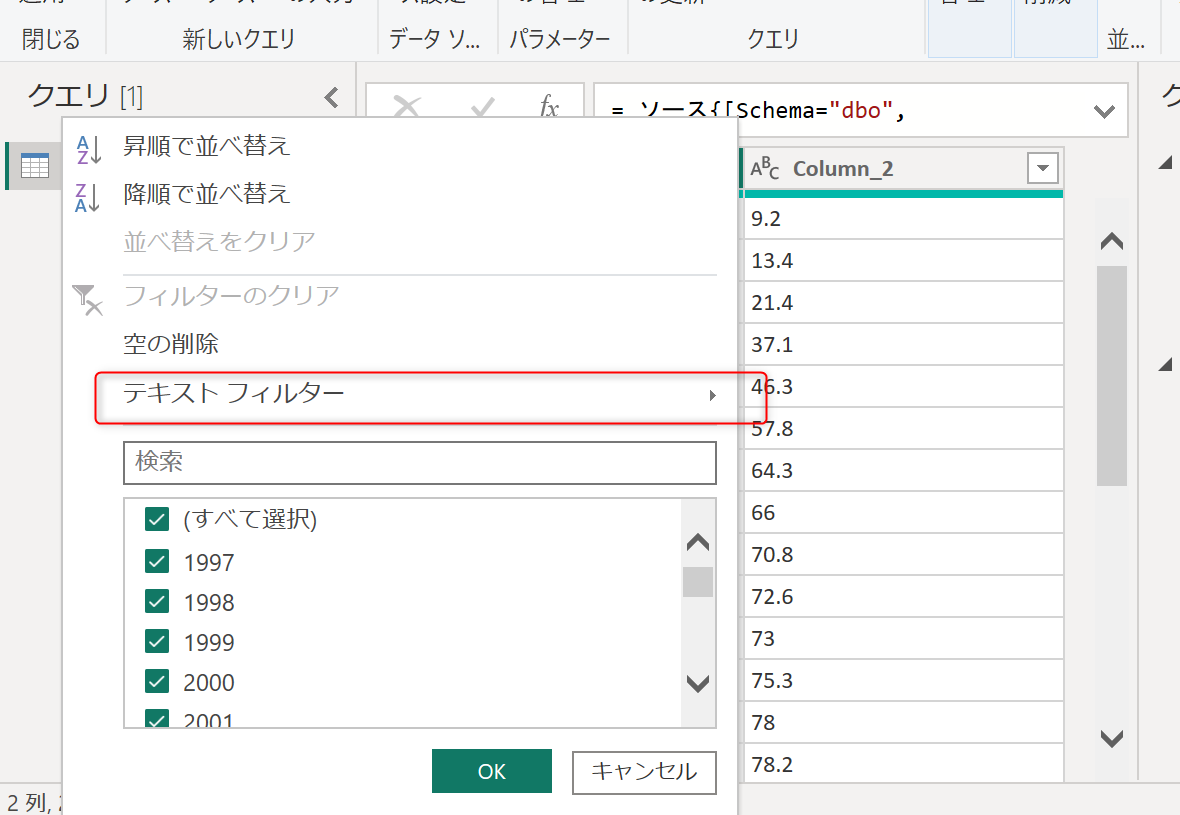Click the ABC data type icon on Column_2
The width and height of the screenshot is (1180, 815).
pos(764,168)
